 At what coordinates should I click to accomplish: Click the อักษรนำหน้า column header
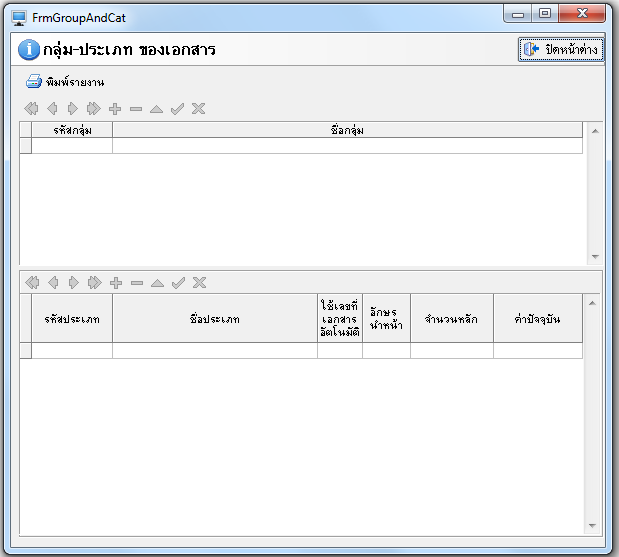[x=386, y=318]
